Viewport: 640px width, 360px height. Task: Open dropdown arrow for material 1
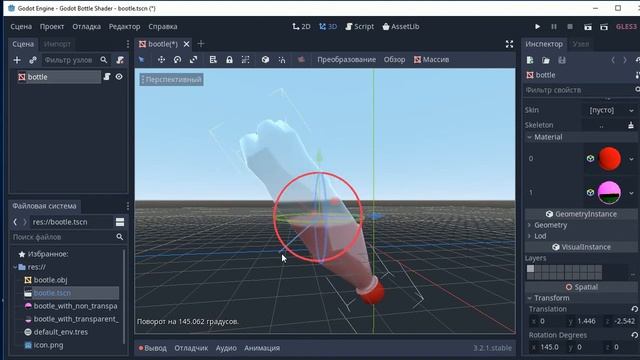631,193
